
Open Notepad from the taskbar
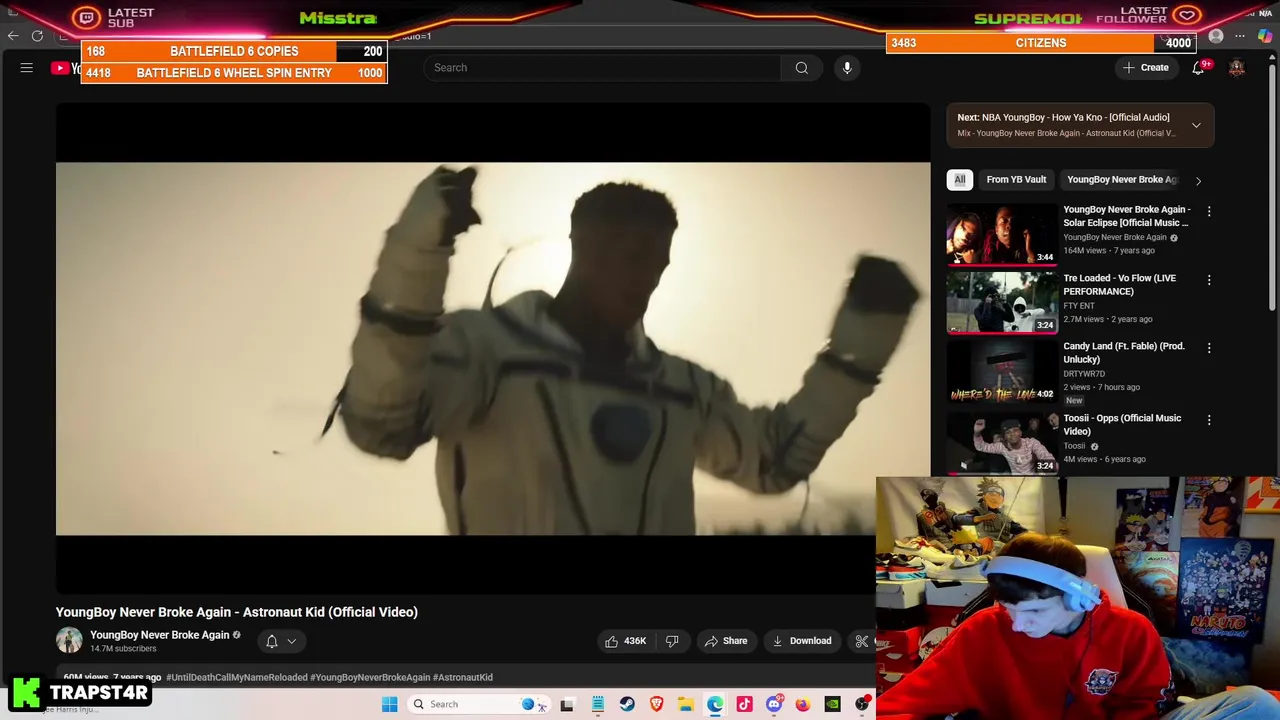pyautogui.click(x=598, y=704)
